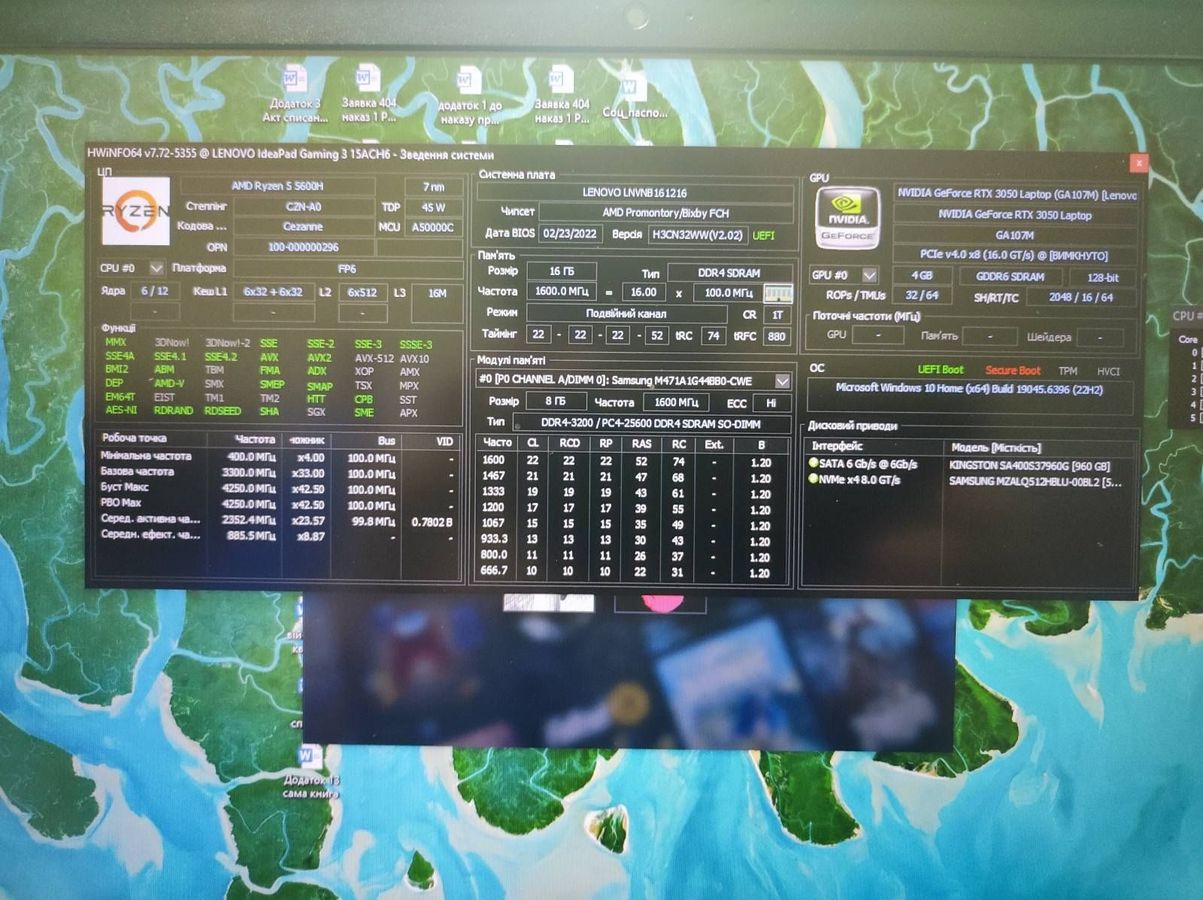The height and width of the screenshot is (900, 1203).
Task: Click the AVX2 feature flag
Action: pyautogui.click(x=319, y=357)
